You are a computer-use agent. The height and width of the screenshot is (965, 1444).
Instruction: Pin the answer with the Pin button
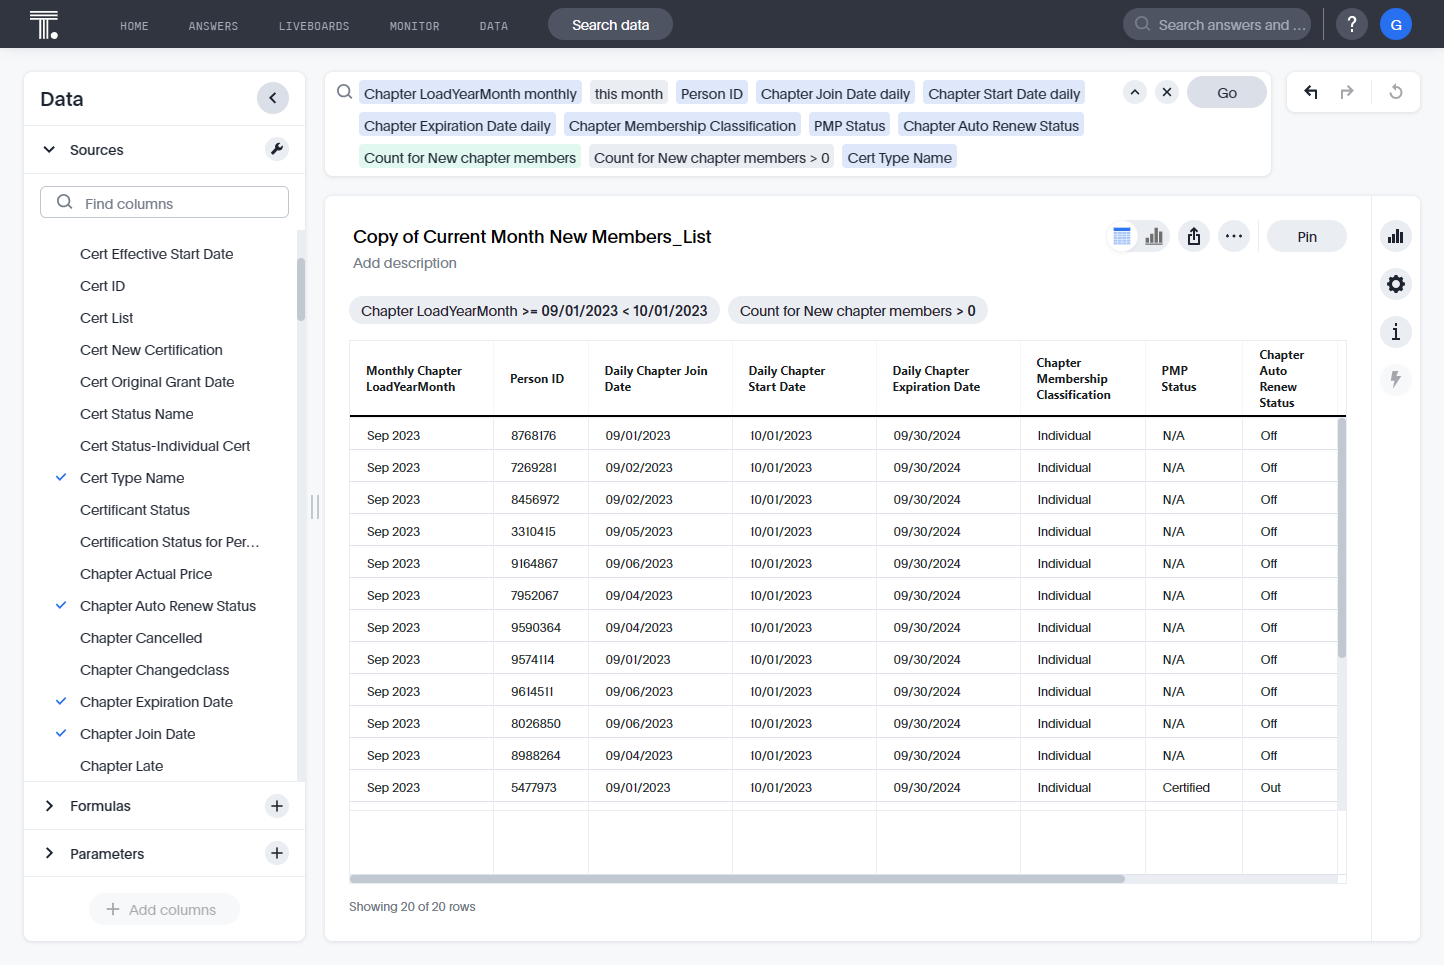[1307, 236]
